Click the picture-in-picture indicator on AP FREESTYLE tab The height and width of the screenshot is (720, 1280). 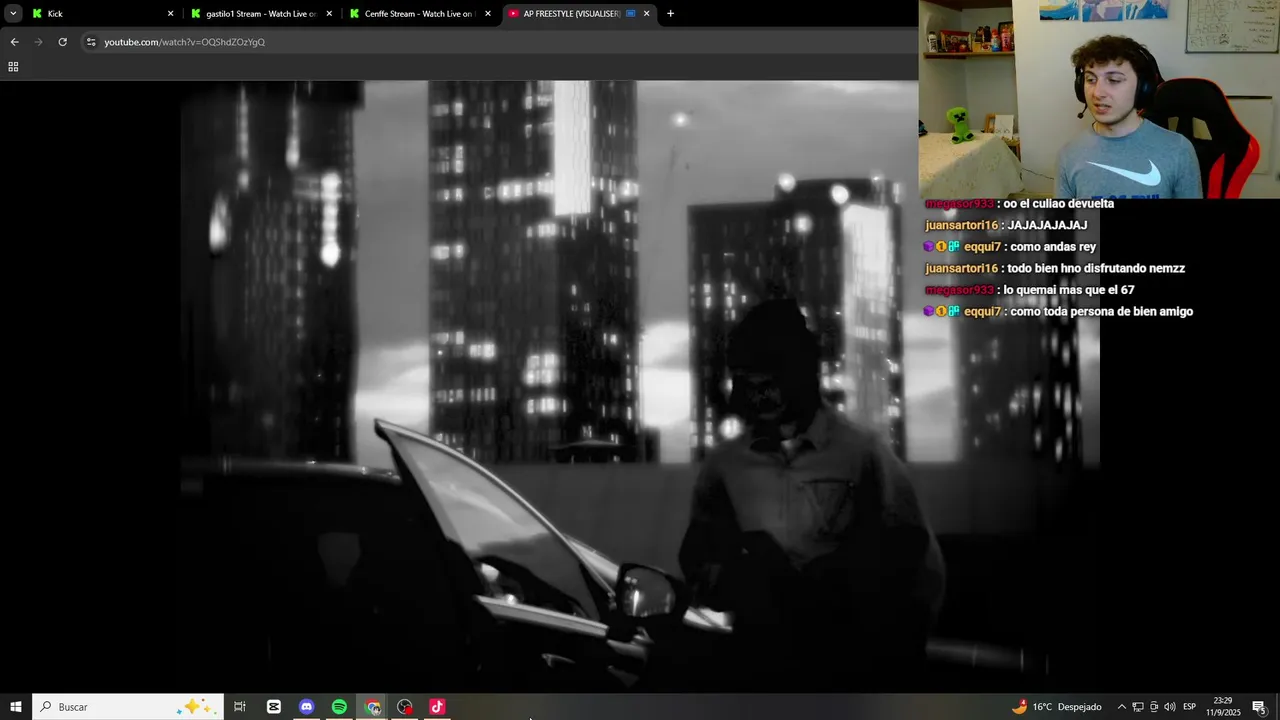pyautogui.click(x=631, y=14)
